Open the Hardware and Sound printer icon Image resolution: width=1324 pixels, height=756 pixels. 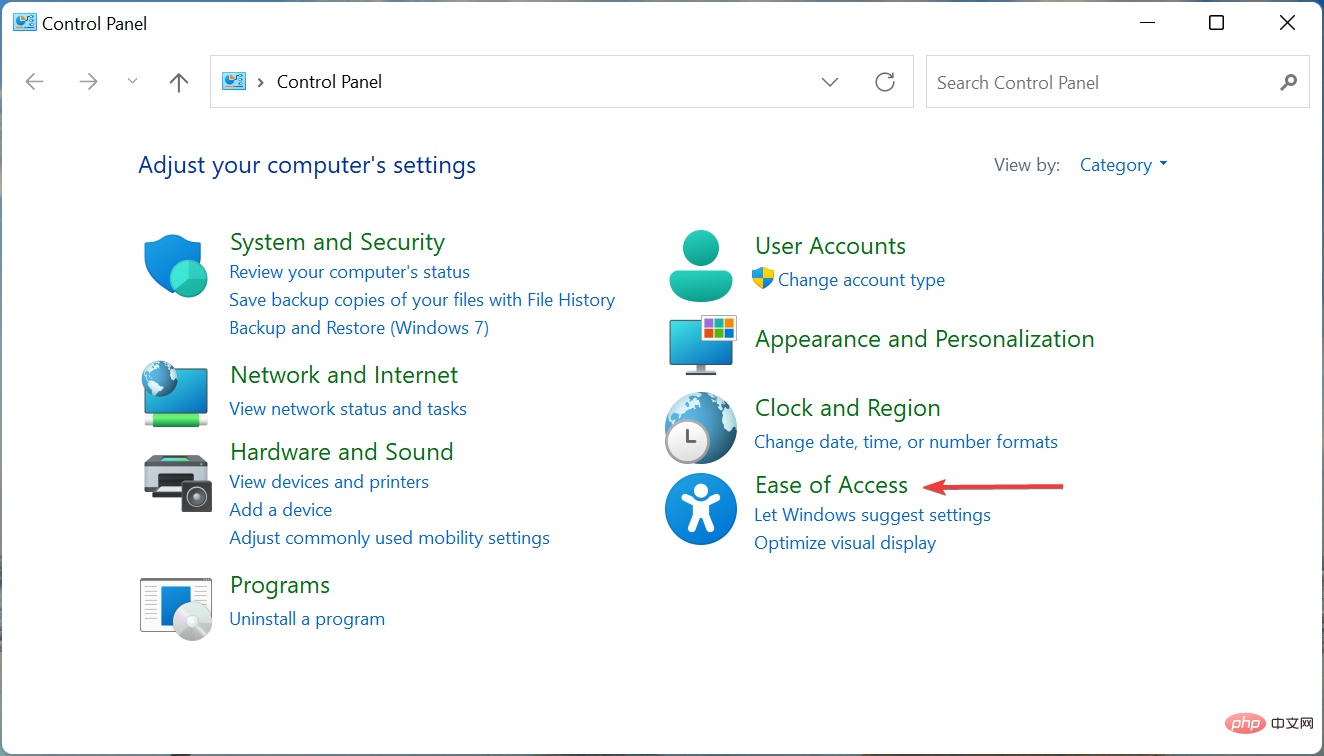point(177,482)
